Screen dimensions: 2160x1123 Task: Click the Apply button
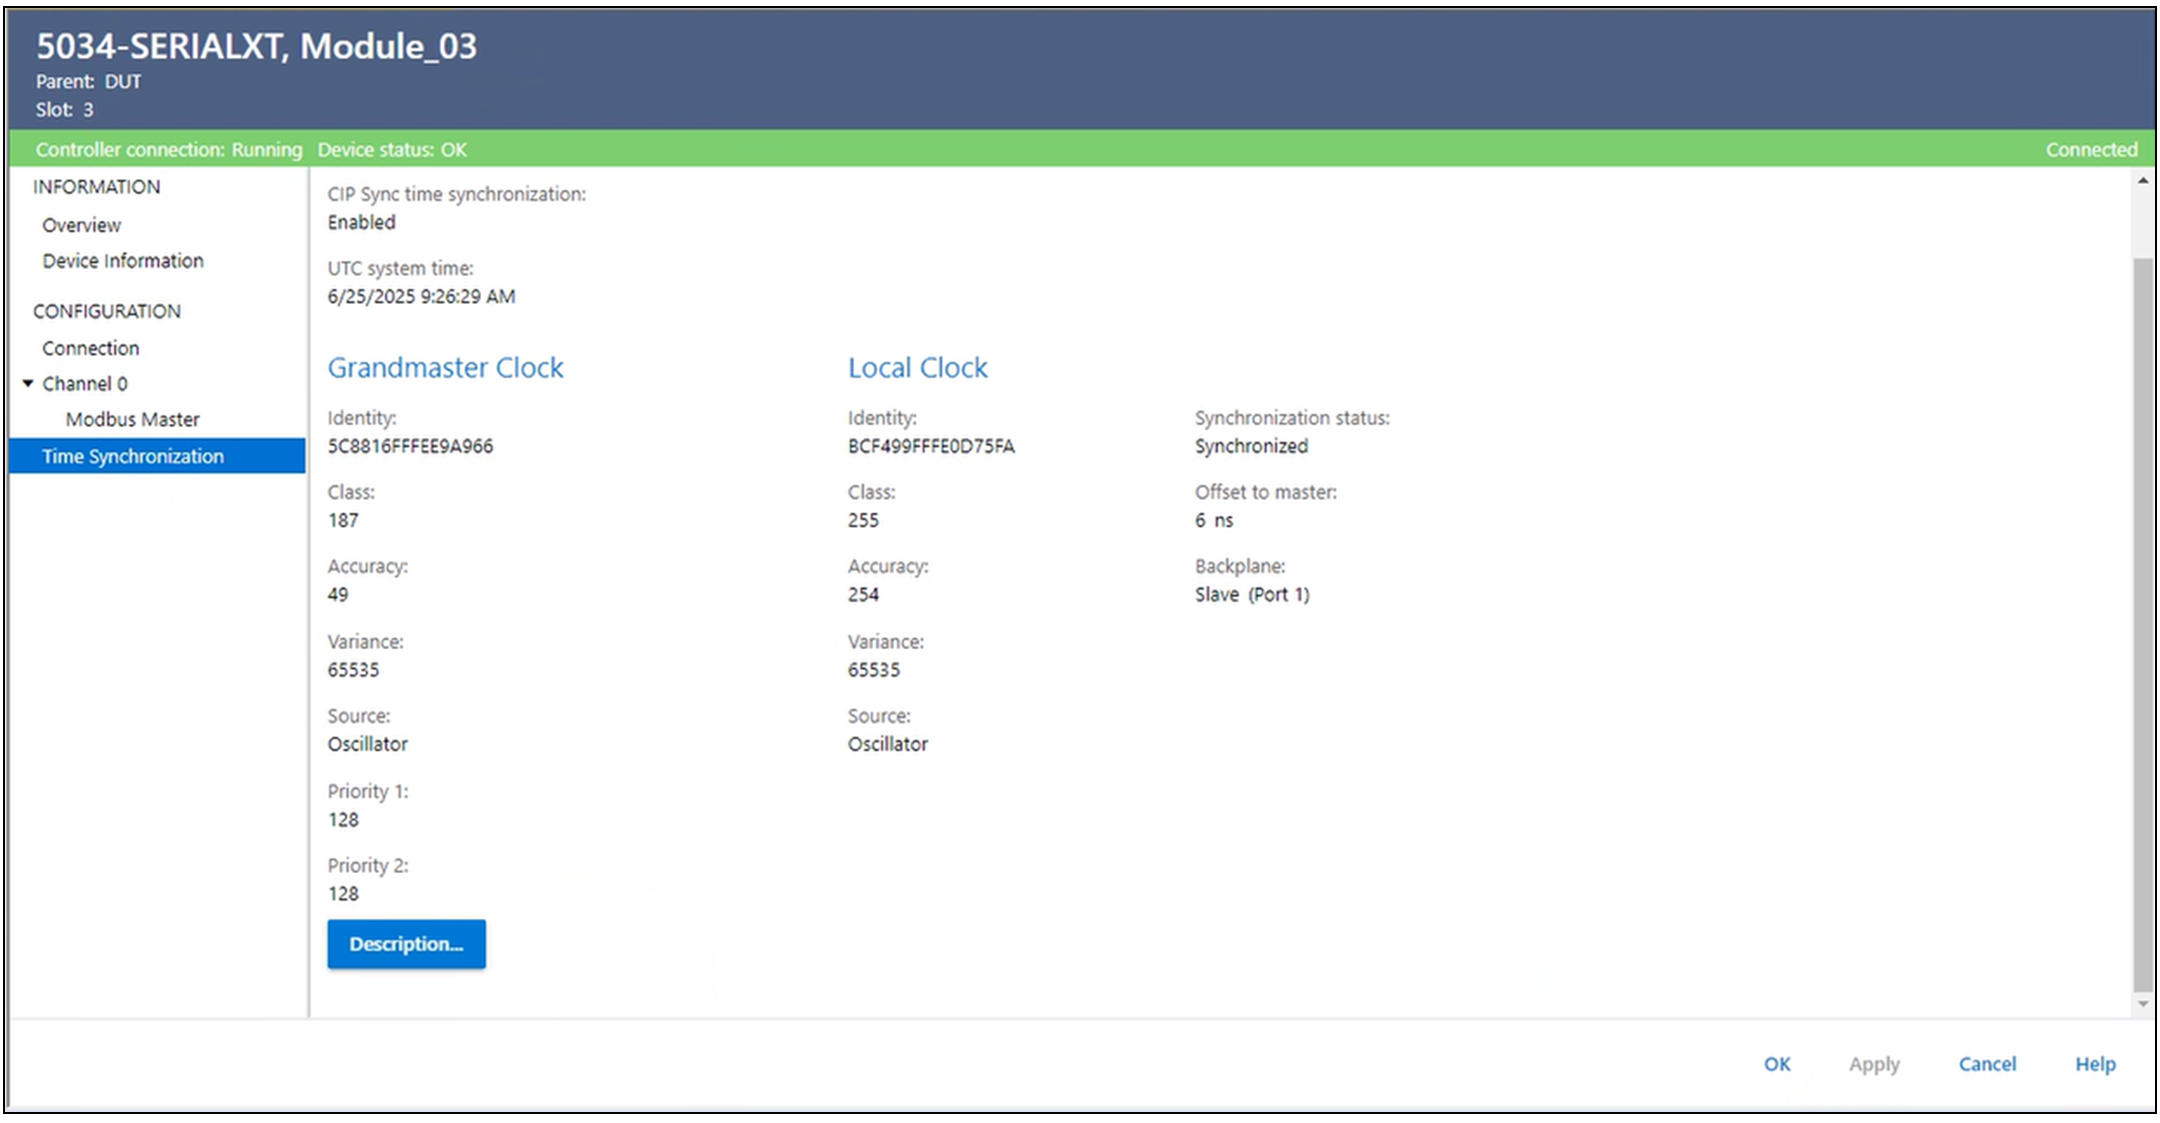coord(1873,1064)
